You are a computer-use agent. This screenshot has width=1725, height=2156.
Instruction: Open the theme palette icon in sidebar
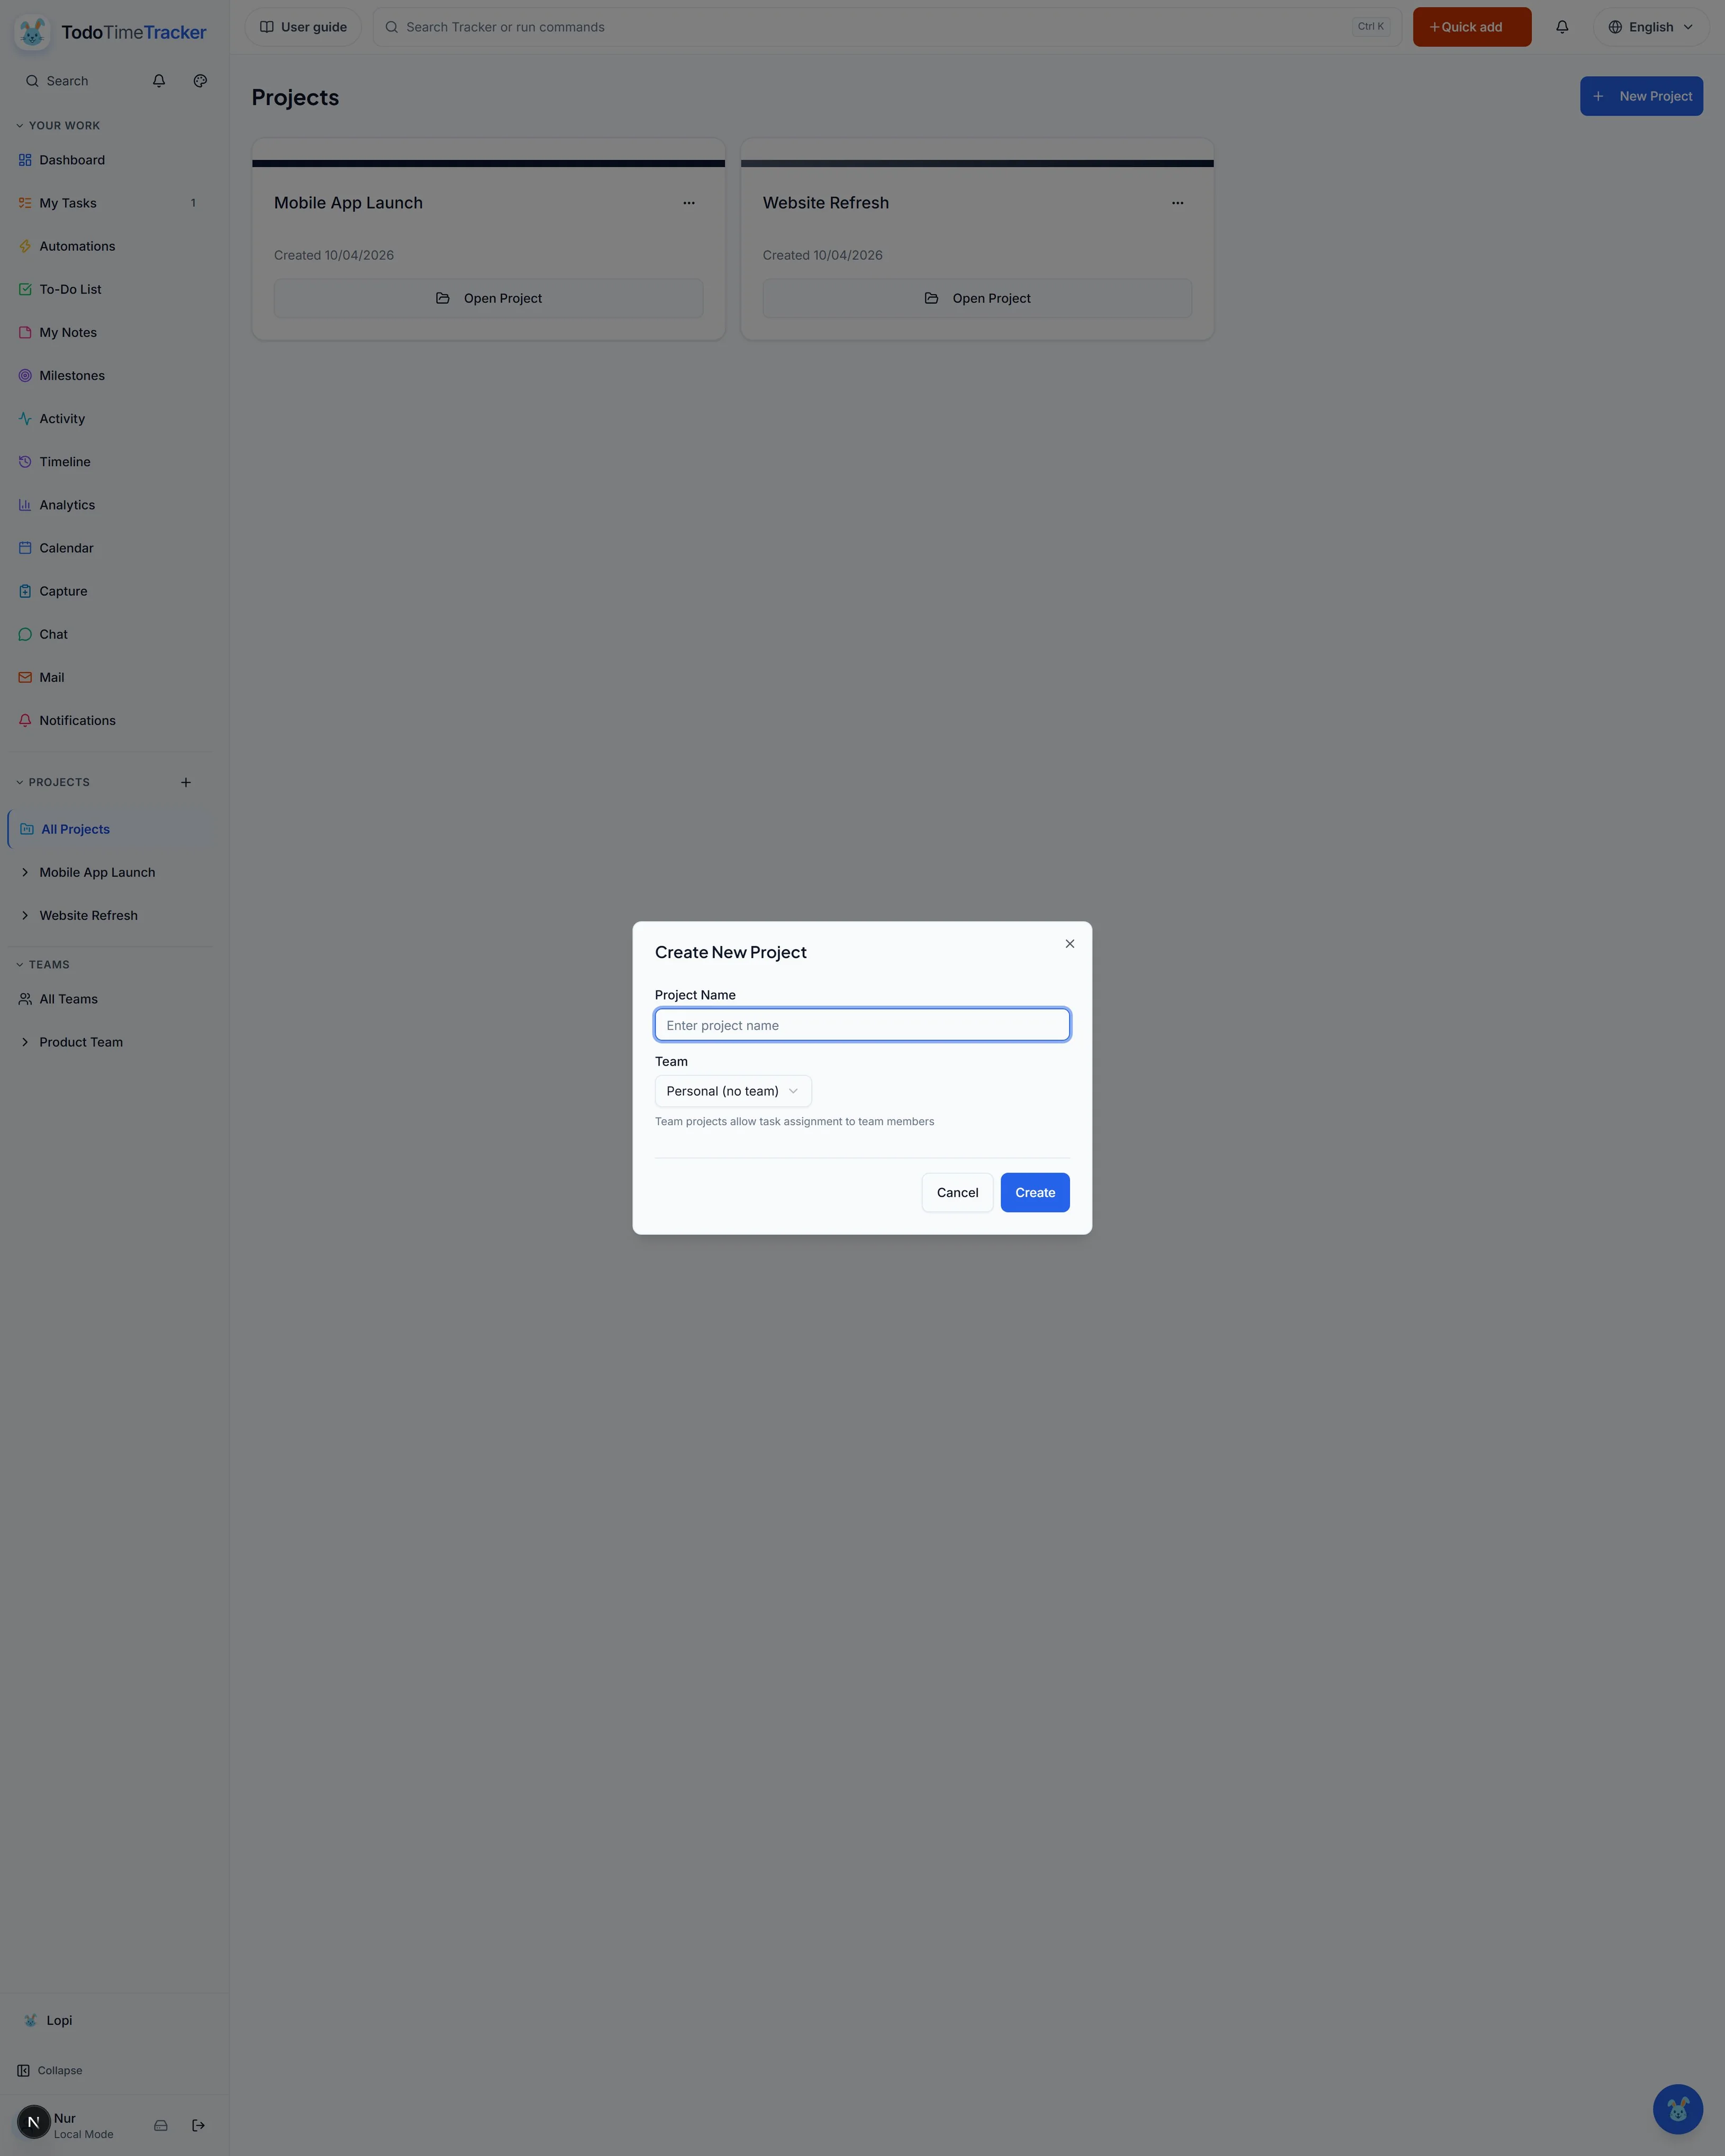pos(200,81)
